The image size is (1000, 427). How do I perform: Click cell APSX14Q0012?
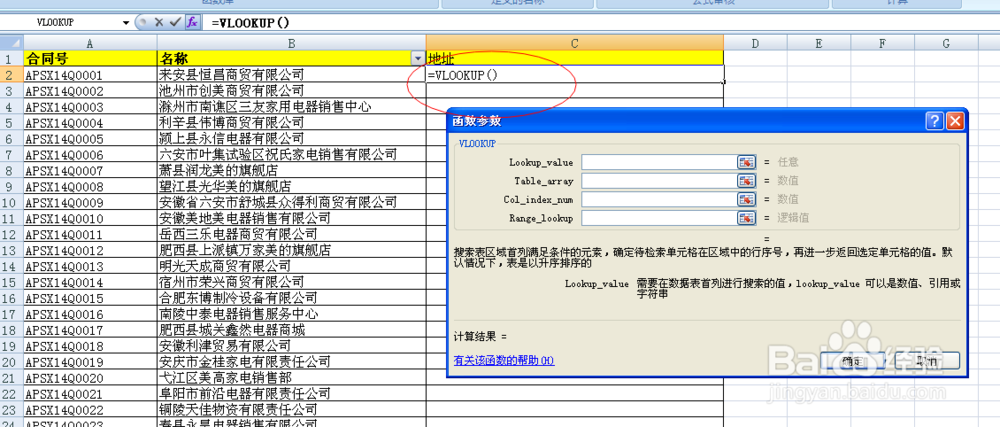click(90, 250)
